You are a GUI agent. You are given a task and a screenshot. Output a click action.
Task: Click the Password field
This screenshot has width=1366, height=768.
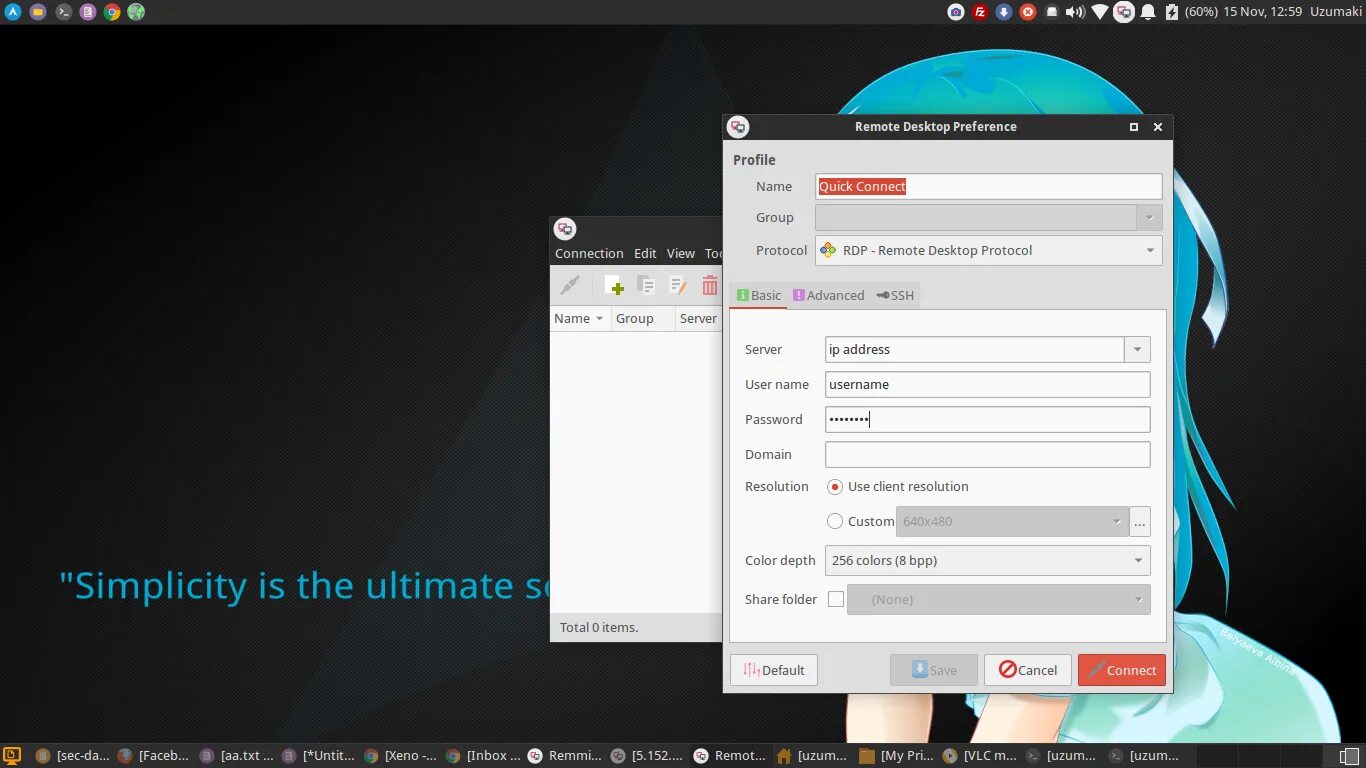pyautogui.click(x=987, y=419)
